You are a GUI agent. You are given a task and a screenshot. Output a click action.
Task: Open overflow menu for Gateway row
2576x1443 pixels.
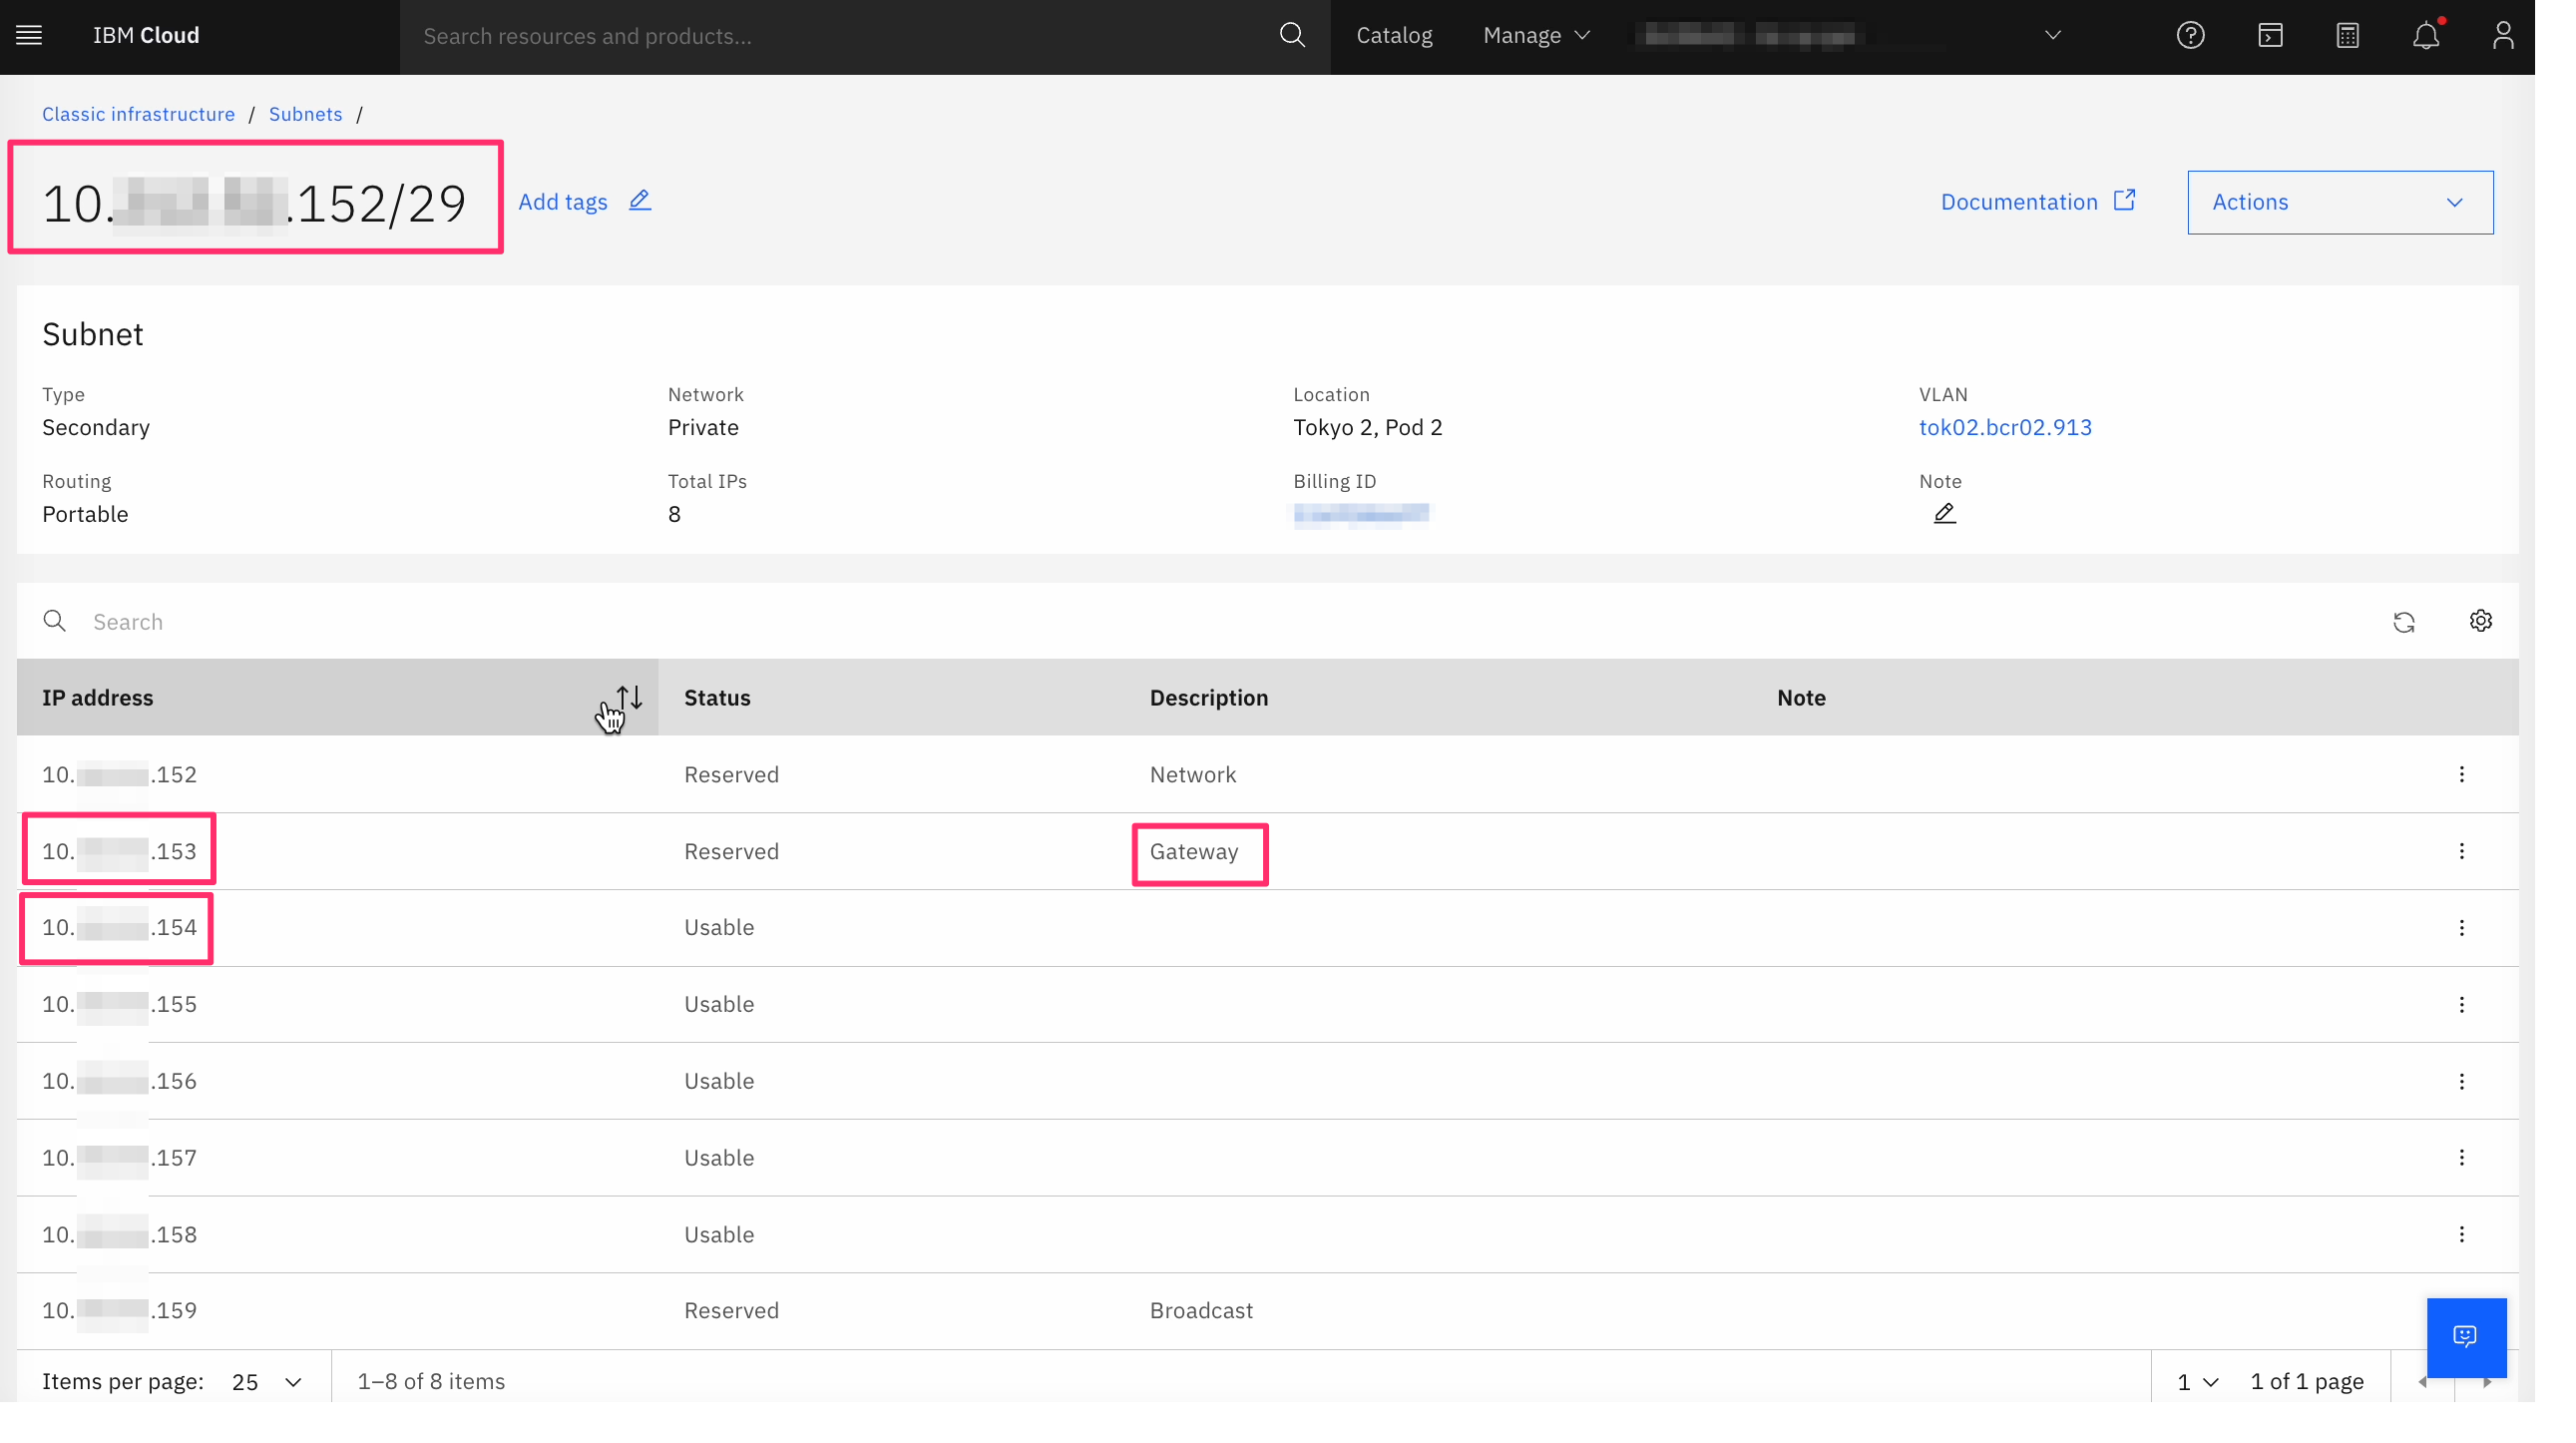2461,851
